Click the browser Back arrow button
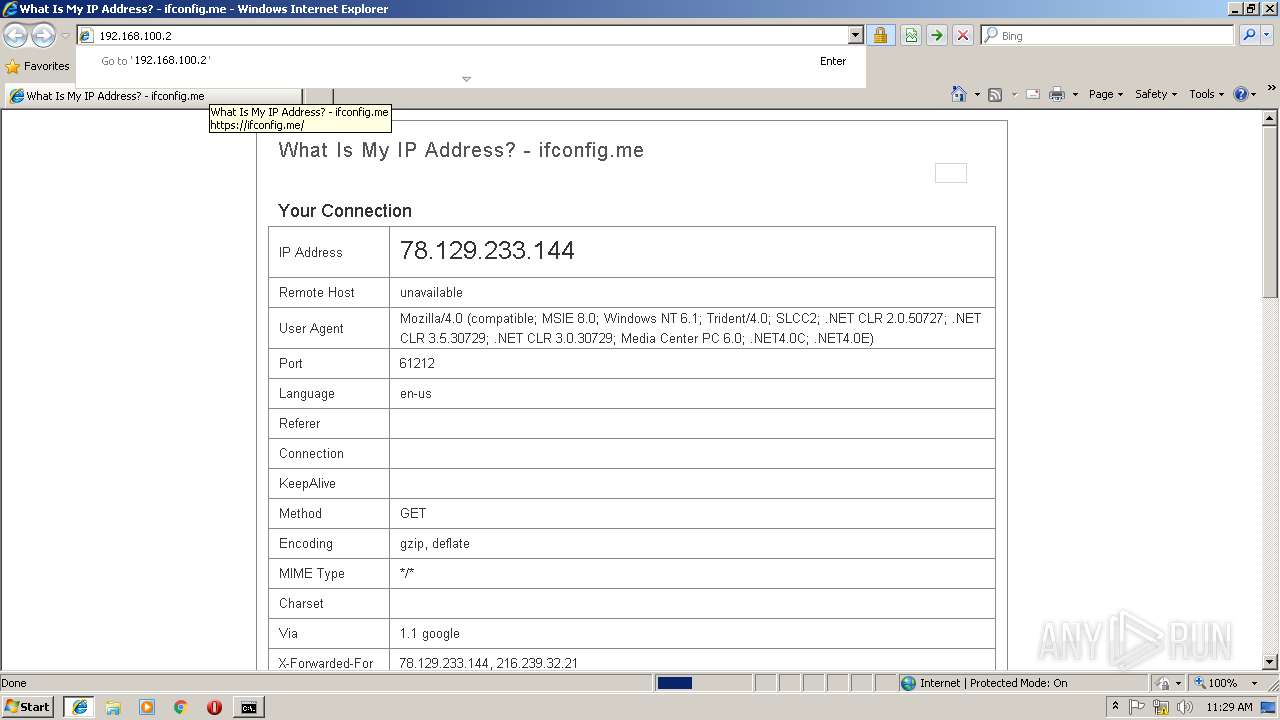This screenshot has width=1280, height=720. point(15,36)
